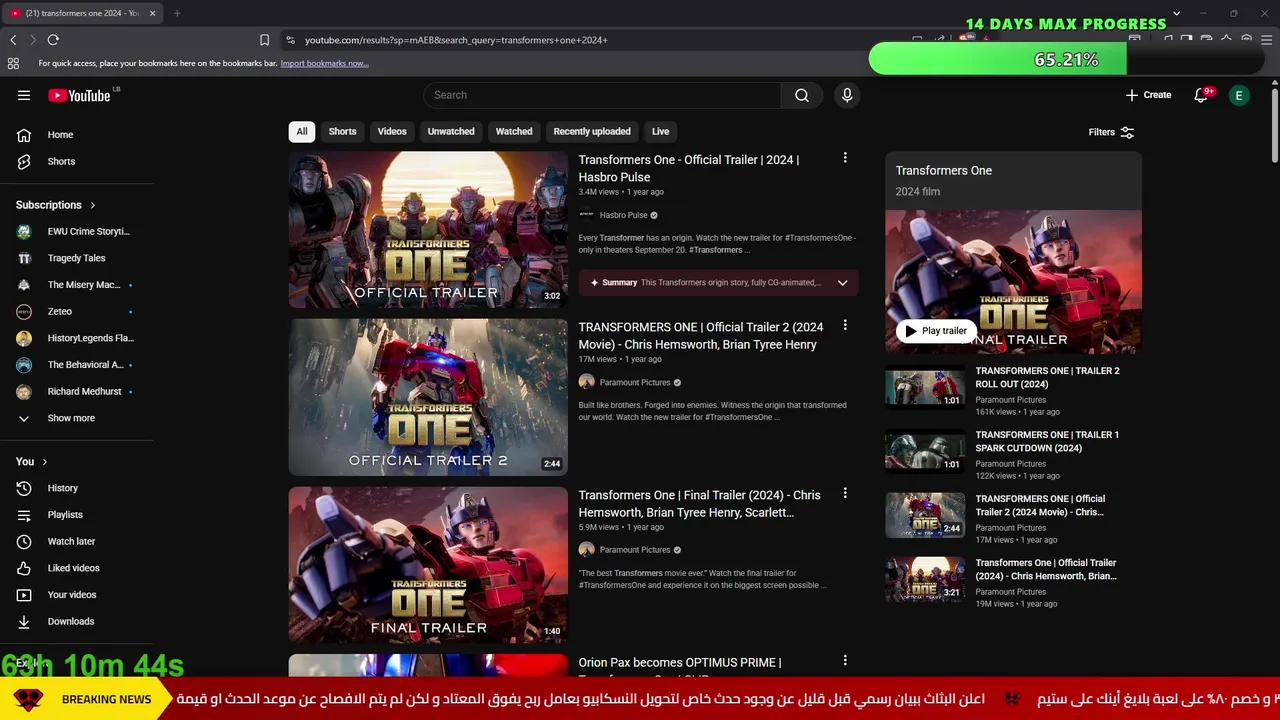Image resolution: width=1280 pixels, height=720 pixels.
Task: Open Trailer 1 Spark Cutdown sidebar thumbnail
Action: click(x=925, y=450)
